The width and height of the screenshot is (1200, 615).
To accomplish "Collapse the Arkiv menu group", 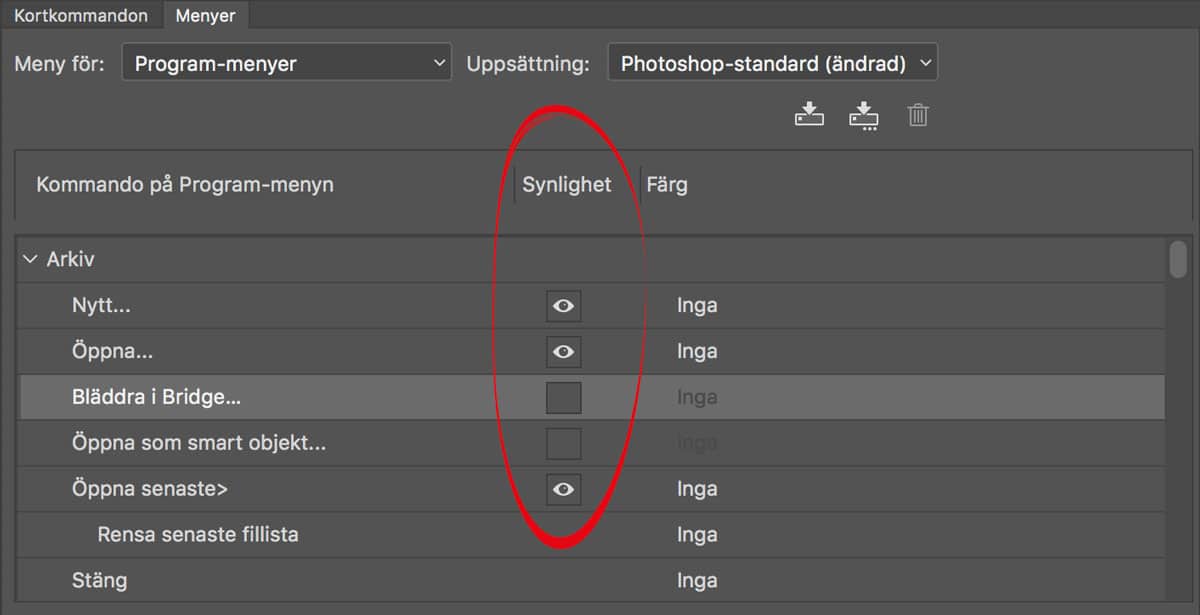I will [29, 259].
